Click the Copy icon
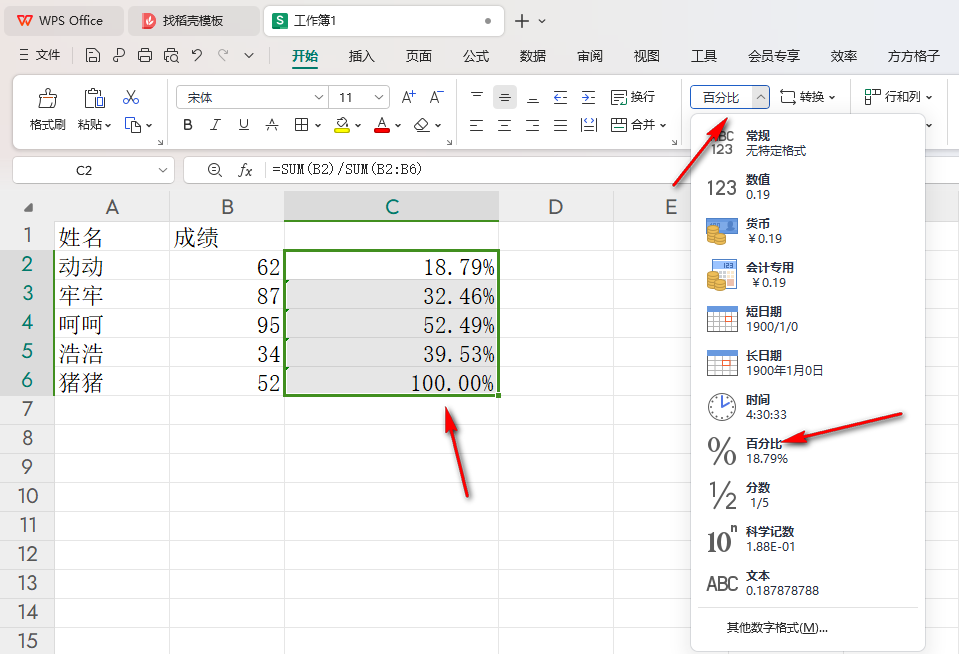Viewport: 959px width, 654px height. click(x=133, y=125)
